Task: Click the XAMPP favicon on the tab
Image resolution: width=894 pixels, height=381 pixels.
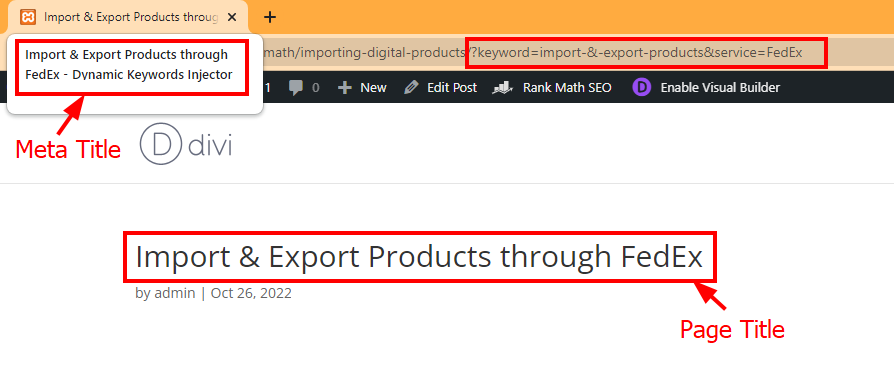Action: 27,17
